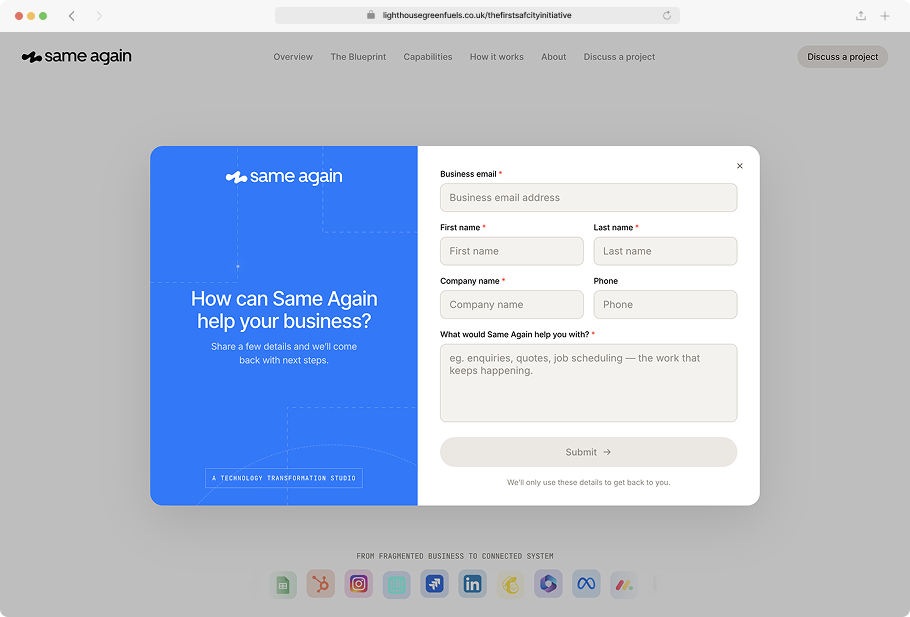Click the Meta integration icon
This screenshot has width=910, height=617.
586,584
